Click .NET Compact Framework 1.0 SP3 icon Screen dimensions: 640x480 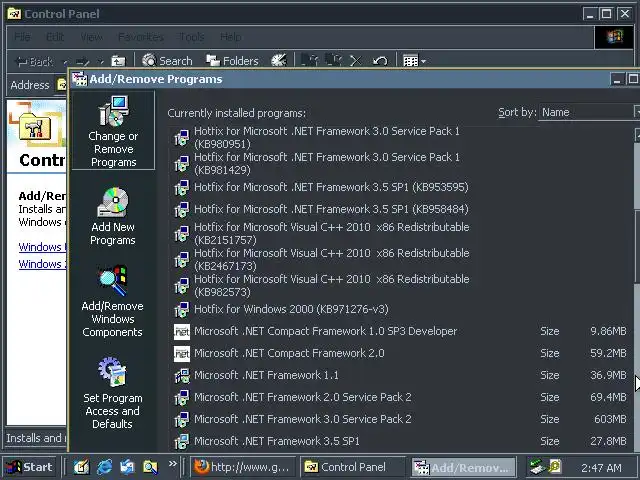(x=182, y=331)
